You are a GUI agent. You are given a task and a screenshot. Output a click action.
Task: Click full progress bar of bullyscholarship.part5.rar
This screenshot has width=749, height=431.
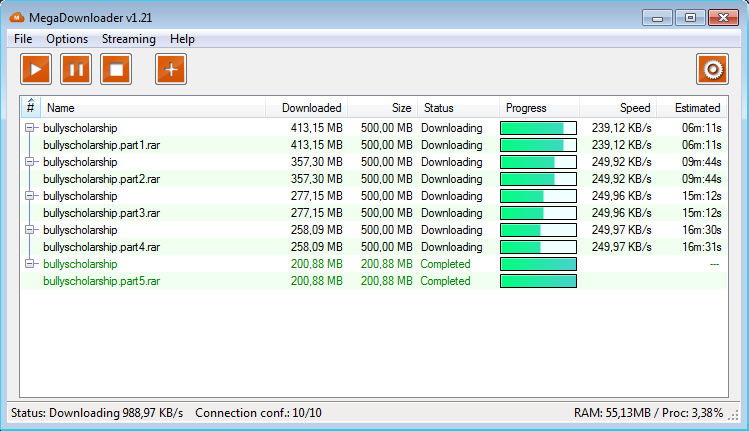538,280
